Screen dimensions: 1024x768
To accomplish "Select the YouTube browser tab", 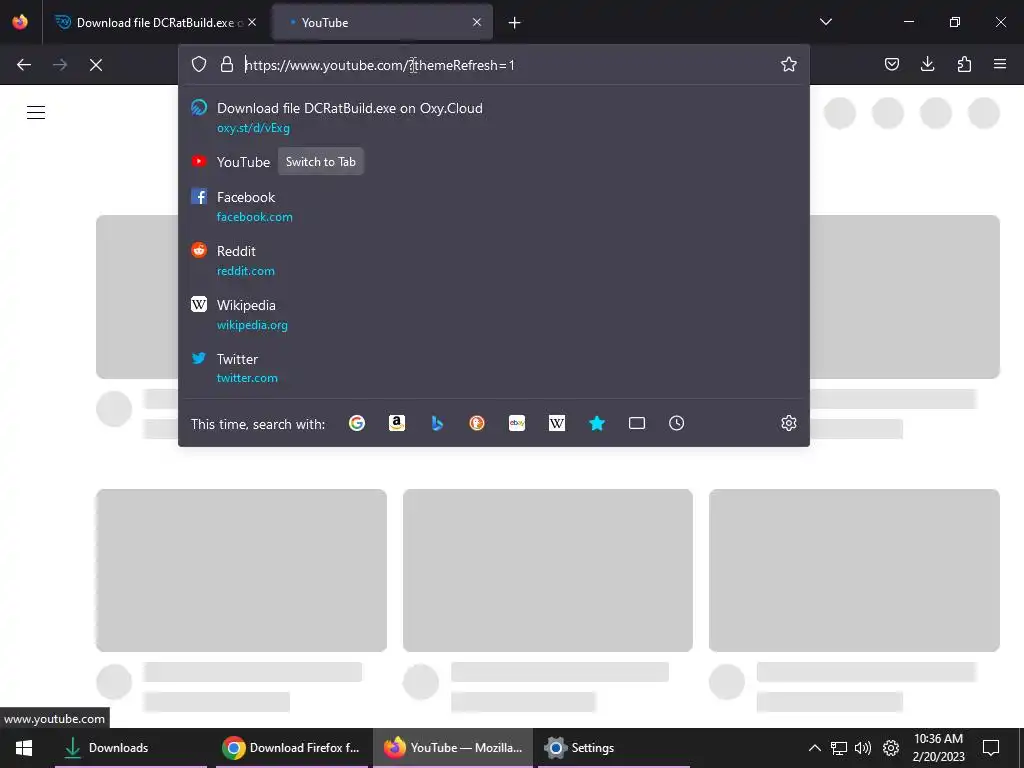I will coord(382,22).
